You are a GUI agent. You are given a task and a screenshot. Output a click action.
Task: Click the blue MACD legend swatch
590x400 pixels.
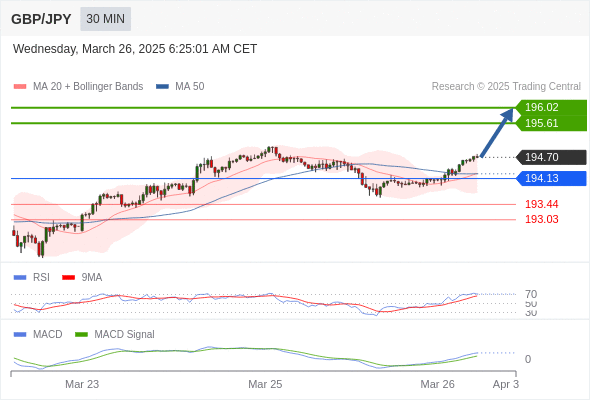[20, 335]
